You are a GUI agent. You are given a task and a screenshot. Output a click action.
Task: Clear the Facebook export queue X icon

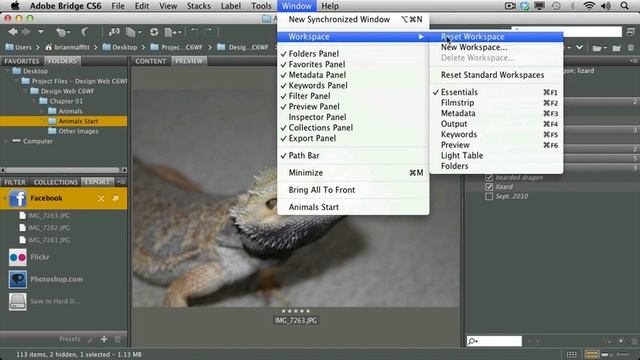101,198
